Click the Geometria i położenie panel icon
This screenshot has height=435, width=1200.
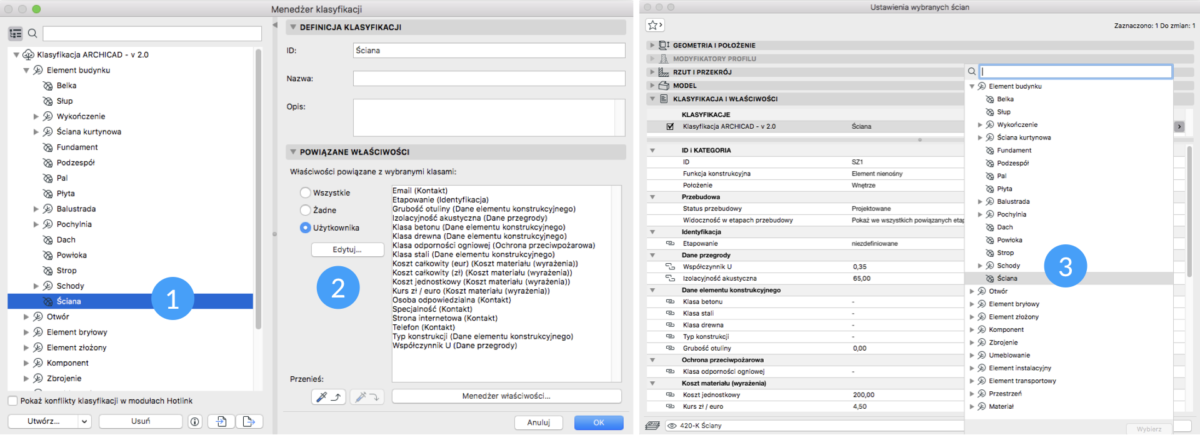[x=664, y=46]
